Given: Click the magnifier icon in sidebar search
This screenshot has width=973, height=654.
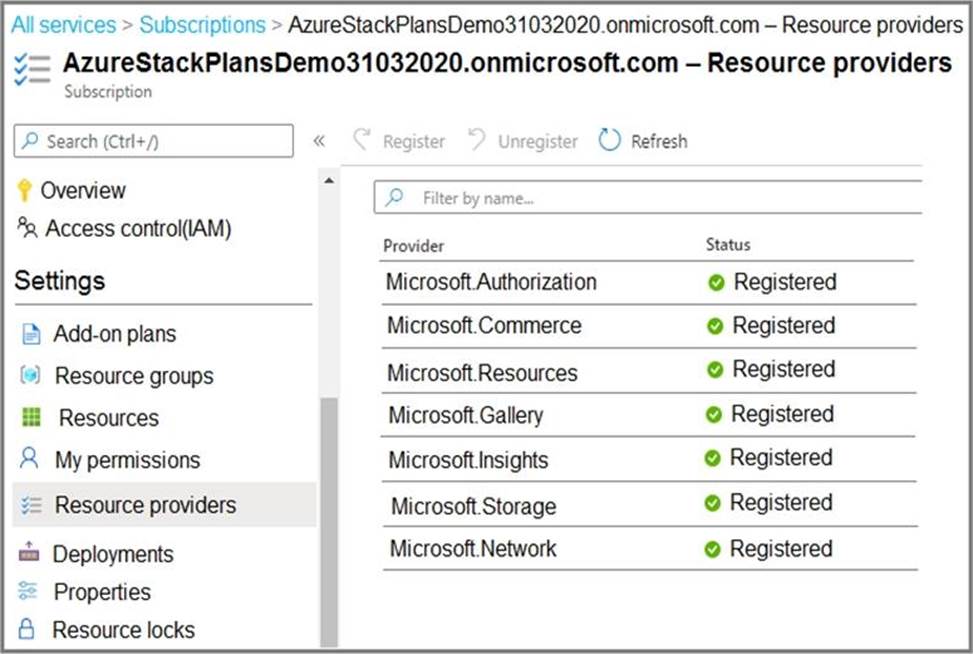Looking at the screenshot, I should pos(30,140).
